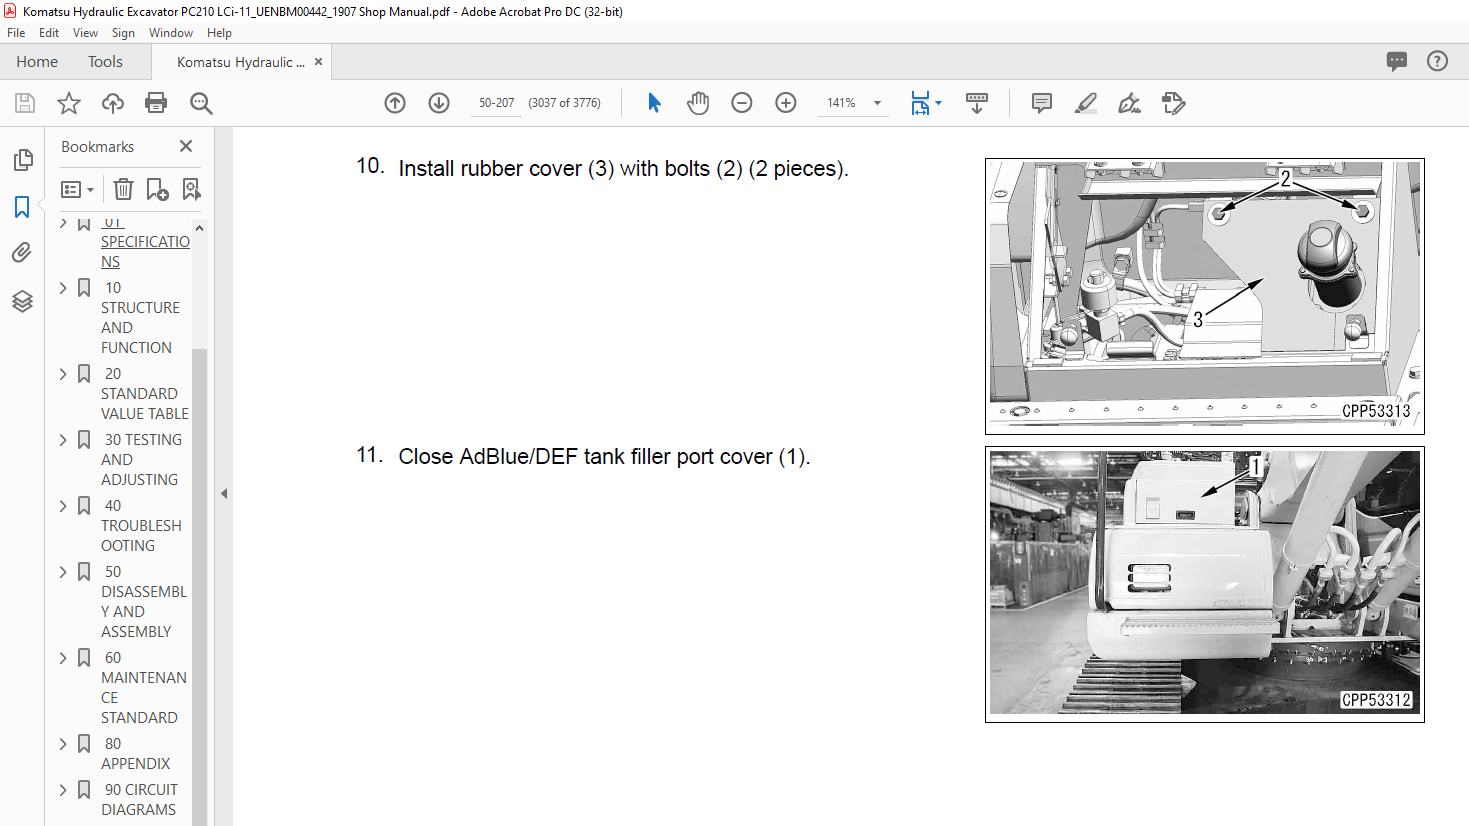
Task: Select the Komatsu Hydraulic document tab
Action: click(240, 62)
